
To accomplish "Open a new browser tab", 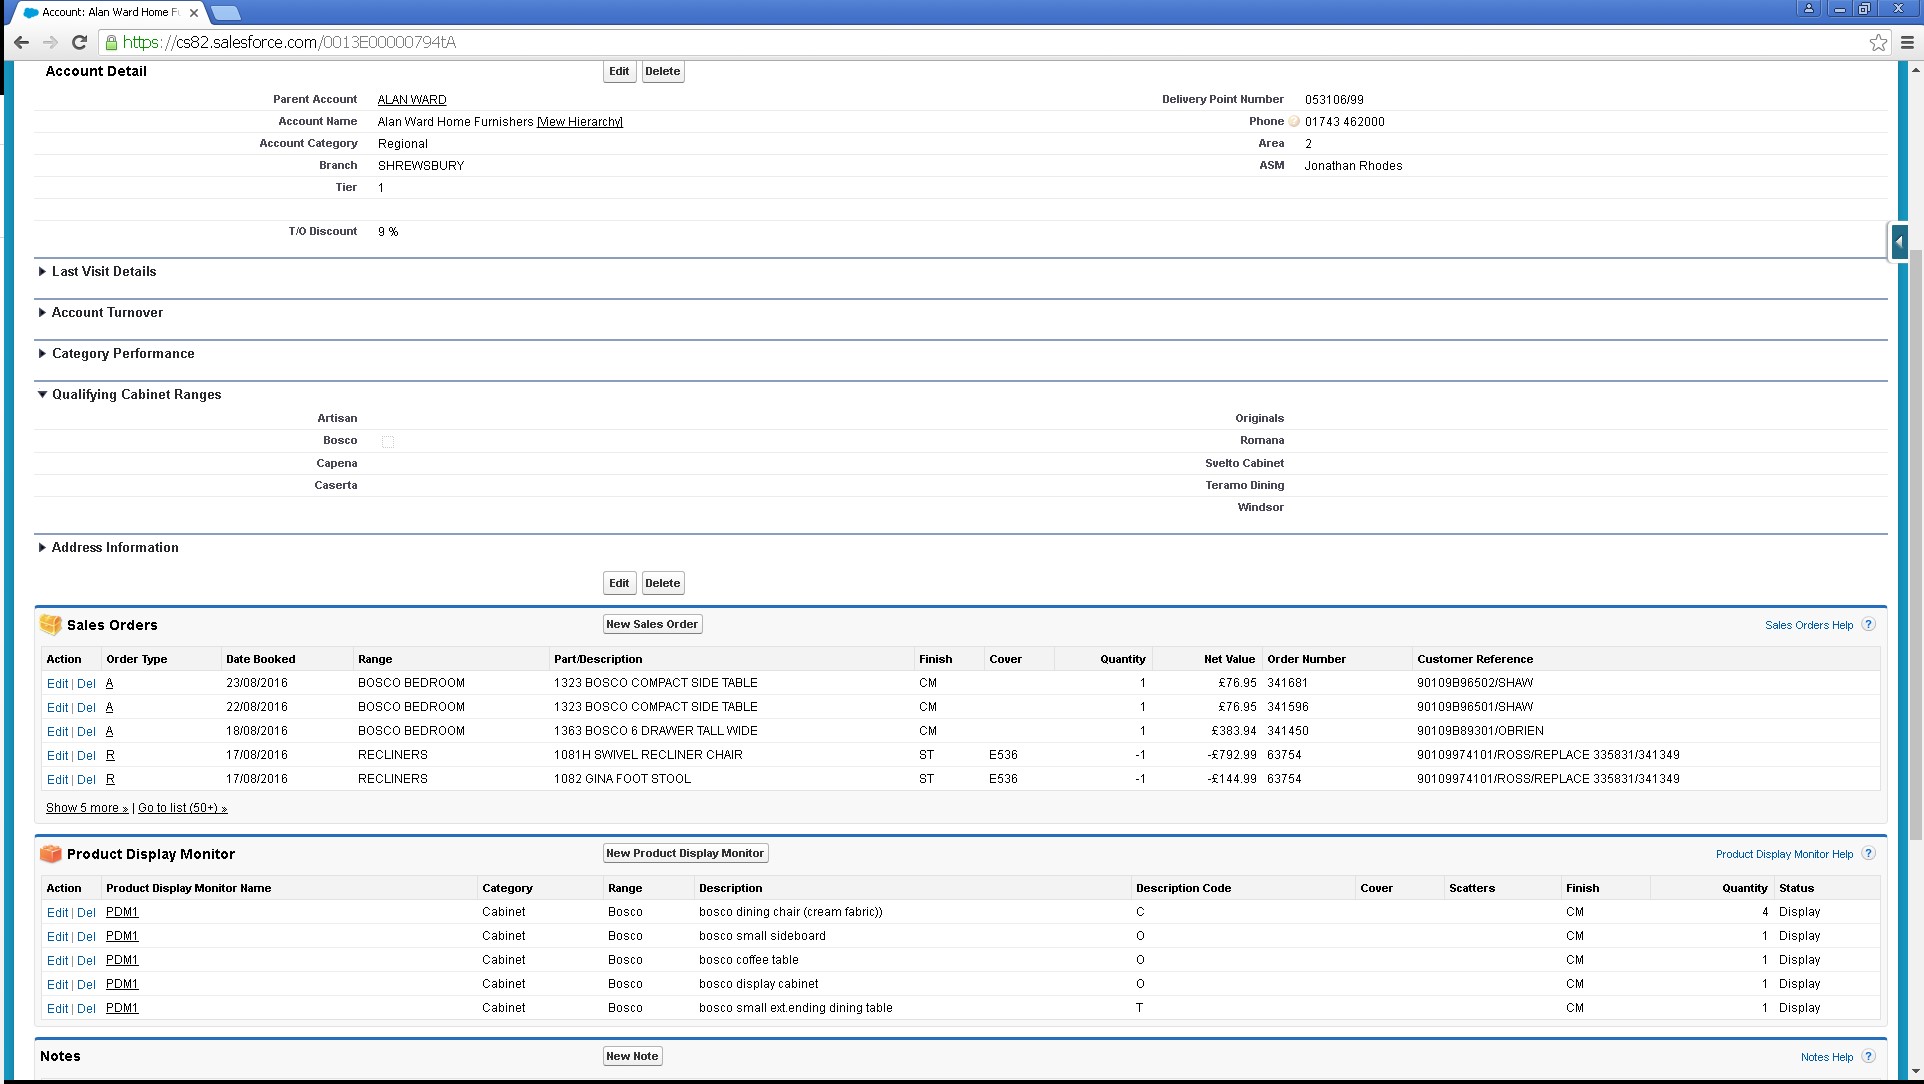I will 226,13.
